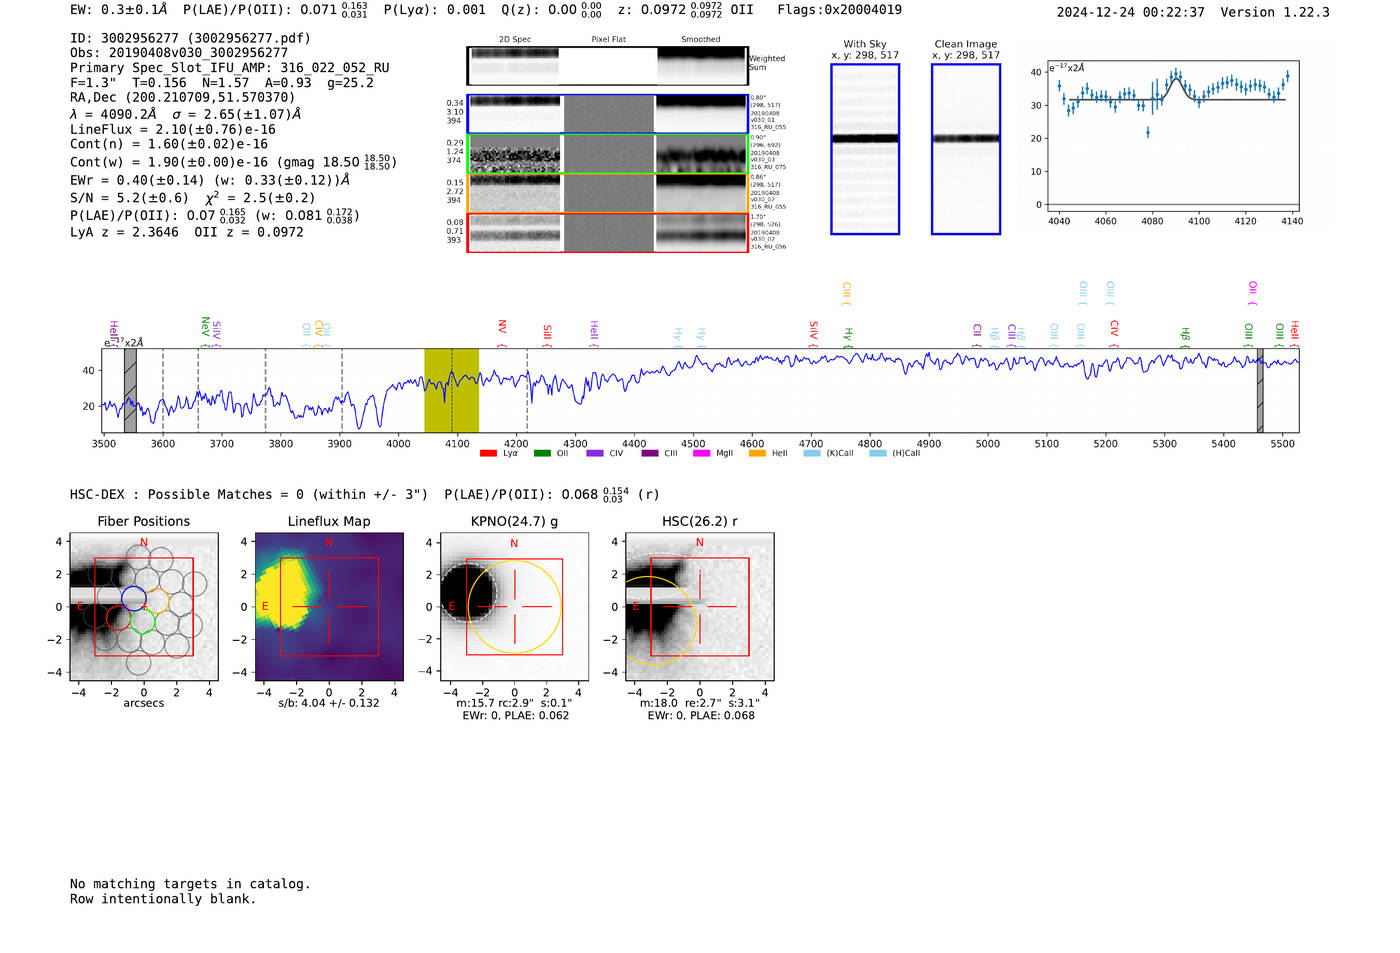Click the Obs 20190408v030 text line

coord(179,53)
